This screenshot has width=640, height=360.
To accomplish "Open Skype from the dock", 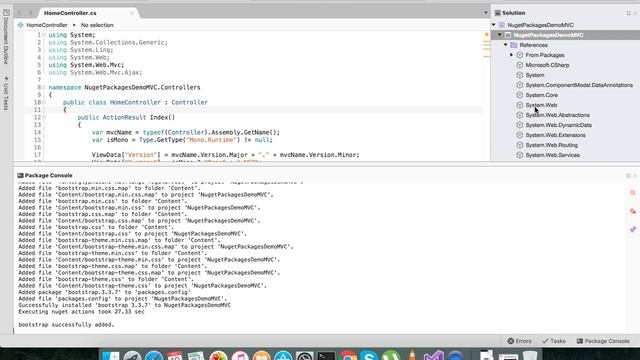I will 369,356.
